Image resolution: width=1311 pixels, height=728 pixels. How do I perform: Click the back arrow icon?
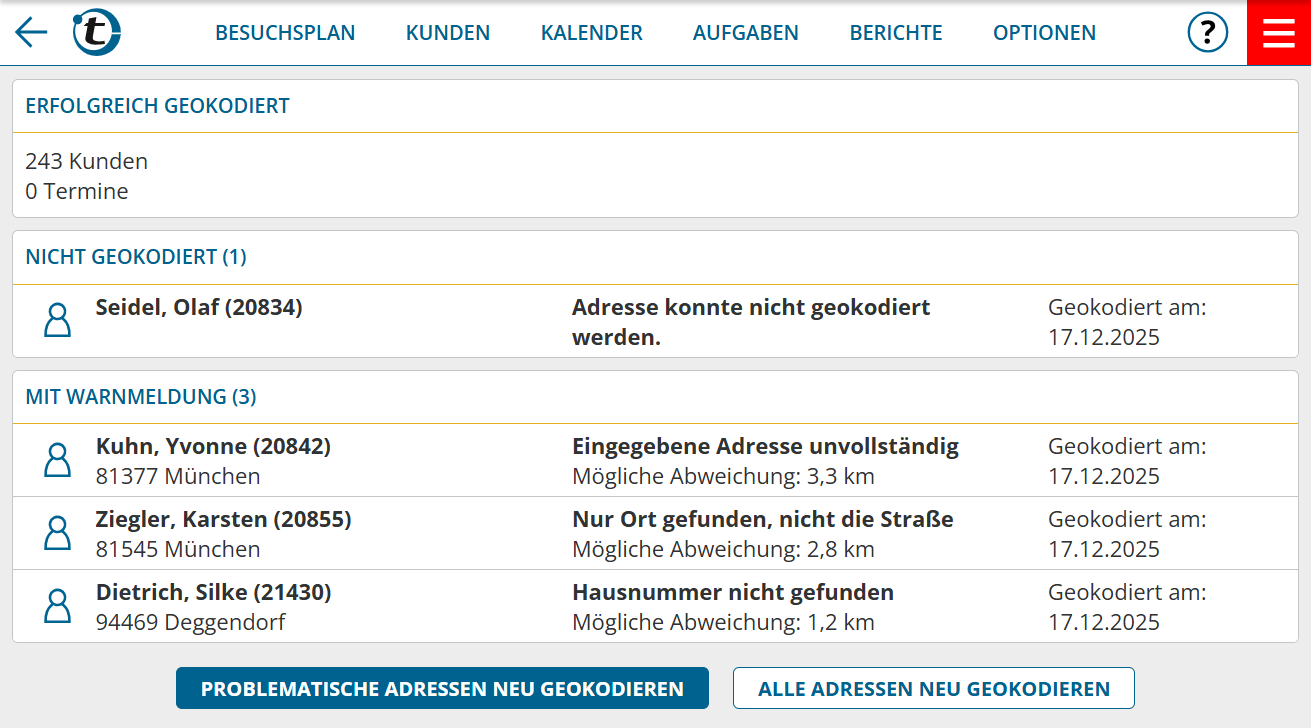(x=30, y=32)
